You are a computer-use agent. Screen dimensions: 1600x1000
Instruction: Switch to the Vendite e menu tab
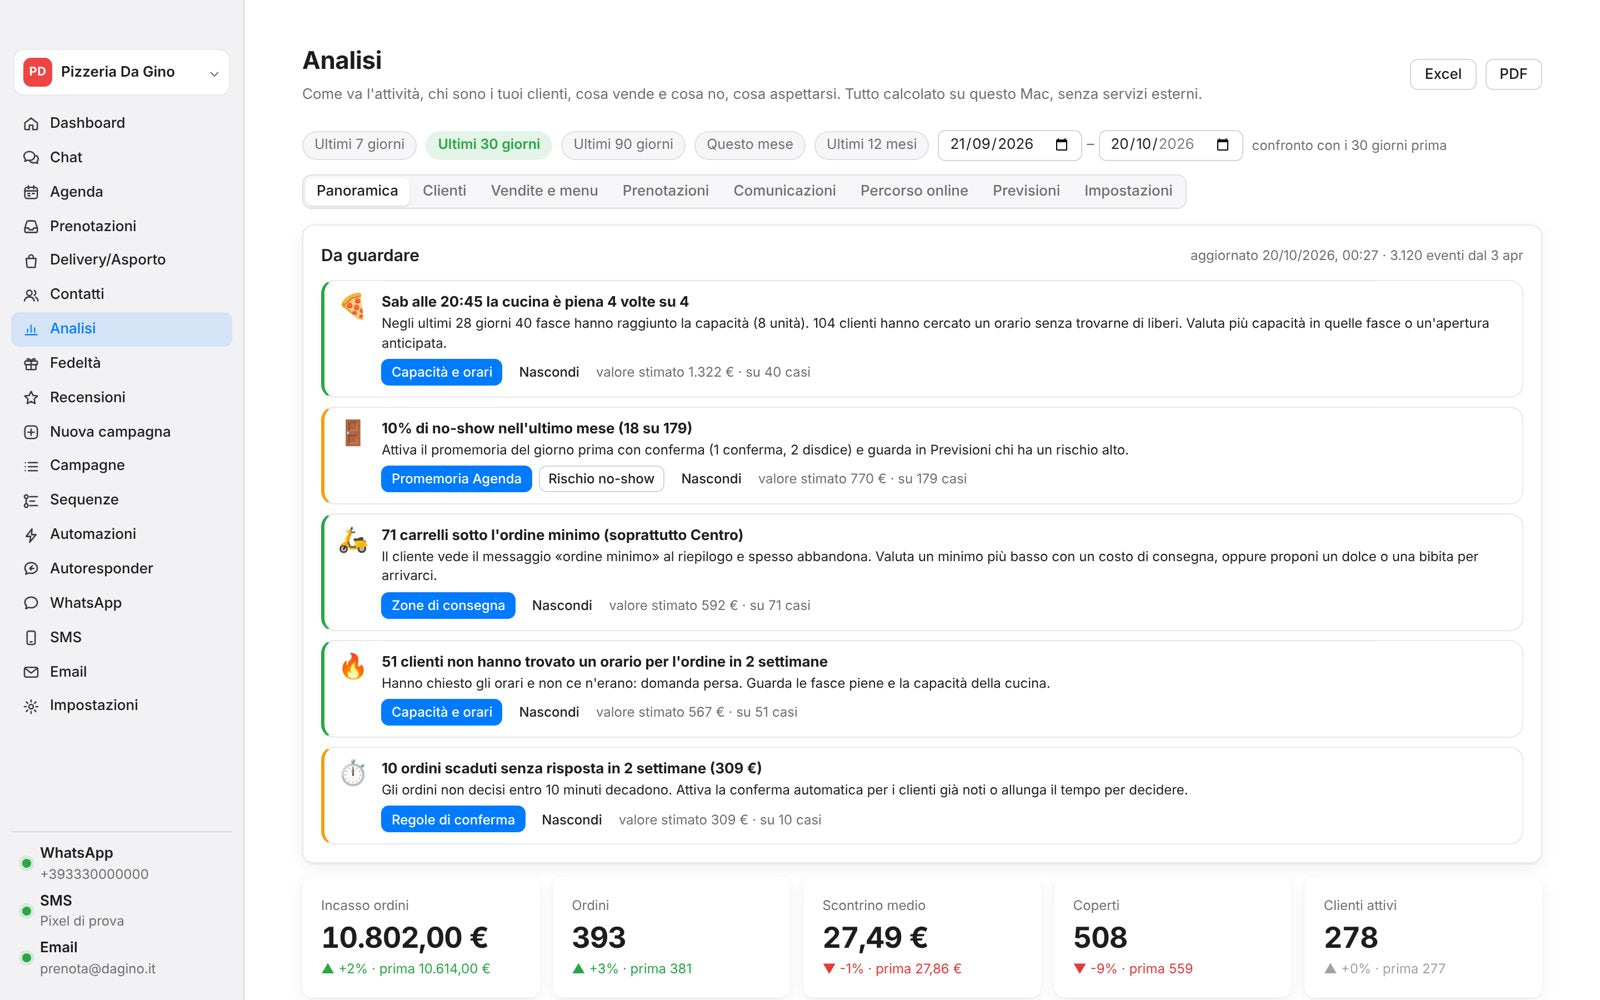pyautogui.click(x=544, y=191)
